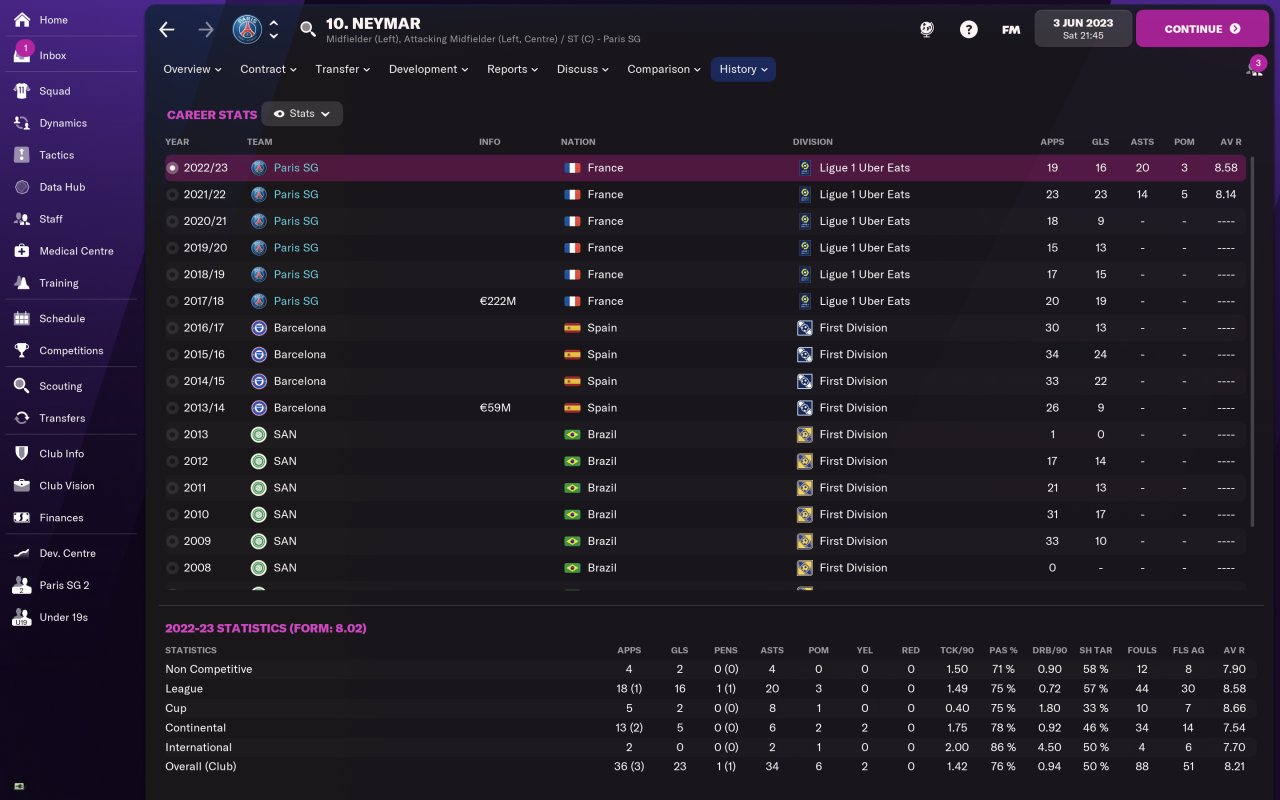Image resolution: width=1280 pixels, height=800 pixels.
Task: Expand the Transfer dropdown menu
Action: 342,69
